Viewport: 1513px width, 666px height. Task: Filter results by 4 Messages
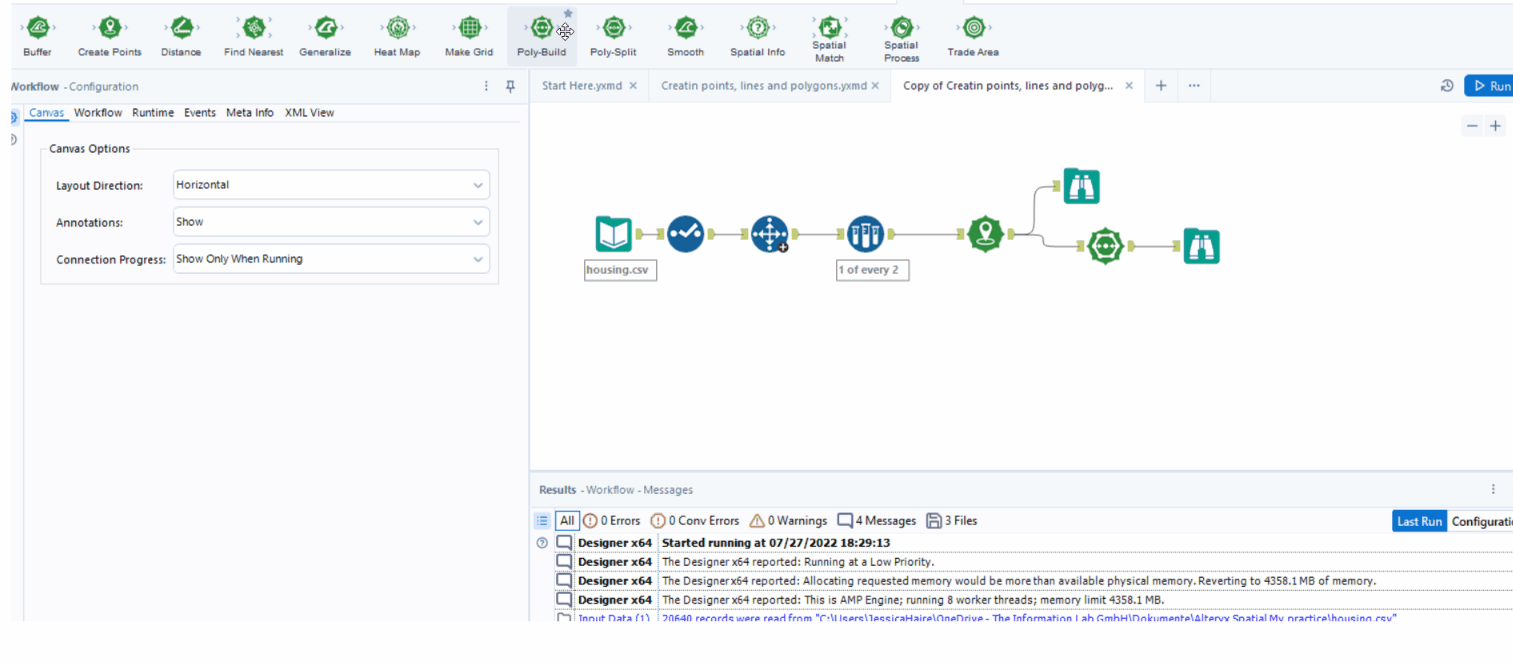pyautogui.click(x=877, y=521)
